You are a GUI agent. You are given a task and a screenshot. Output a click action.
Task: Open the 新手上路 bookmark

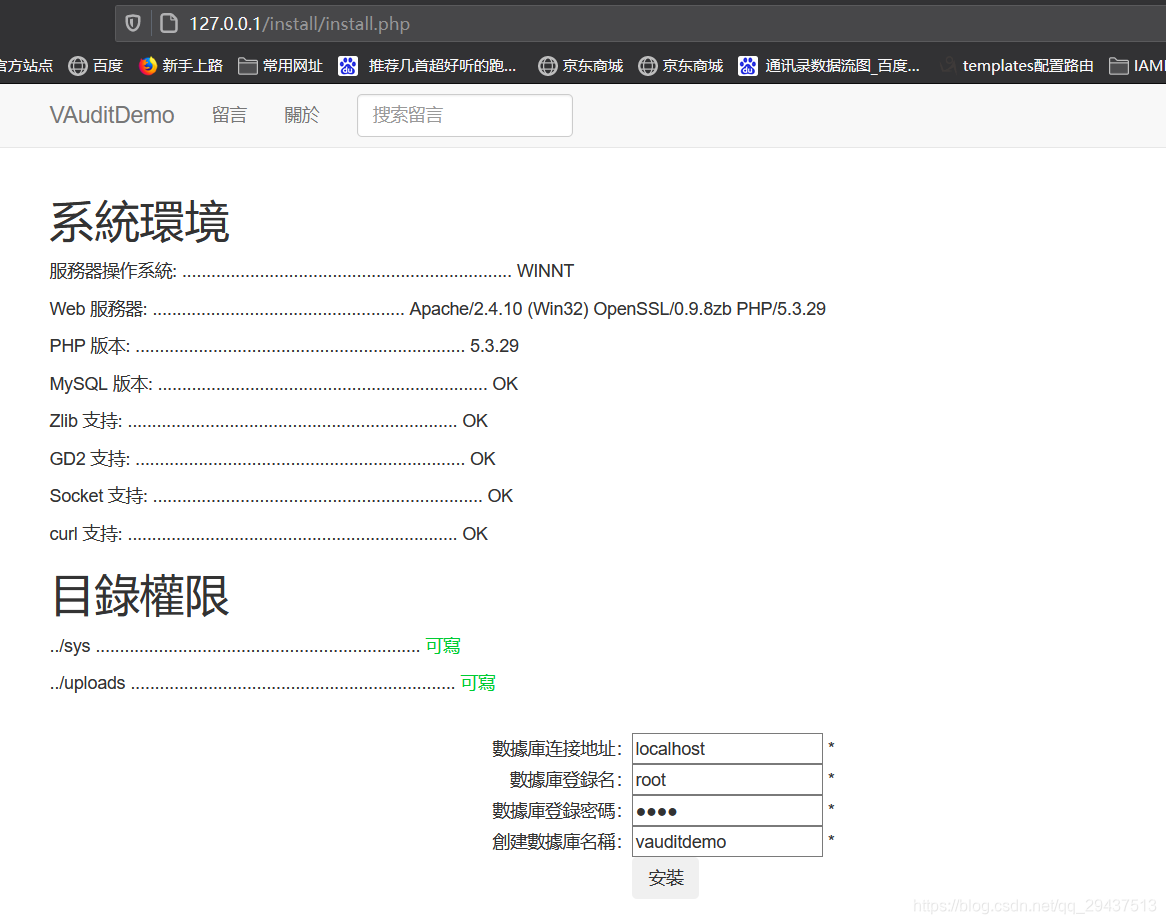click(181, 66)
